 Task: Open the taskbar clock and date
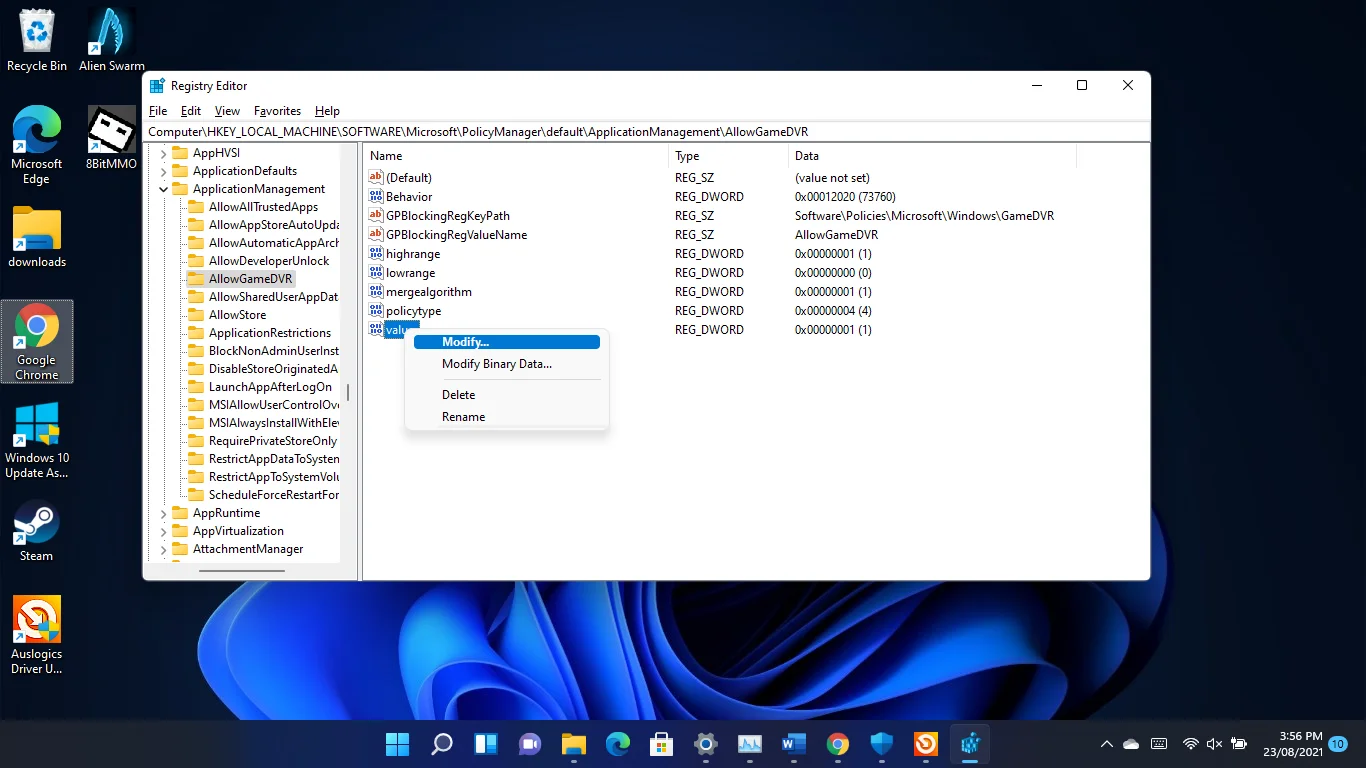(1293, 744)
